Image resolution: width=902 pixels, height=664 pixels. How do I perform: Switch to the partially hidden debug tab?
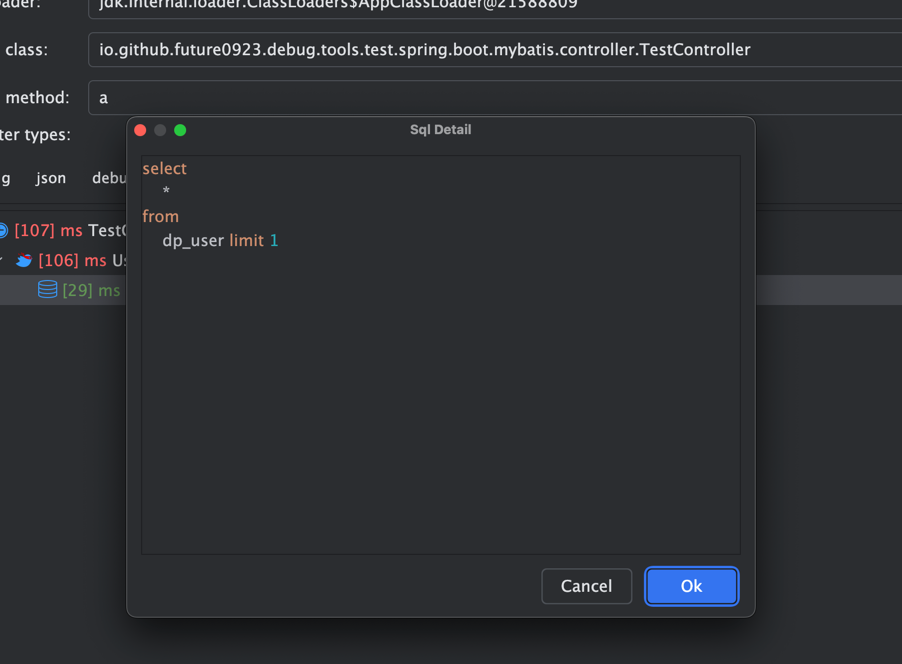tap(108, 178)
